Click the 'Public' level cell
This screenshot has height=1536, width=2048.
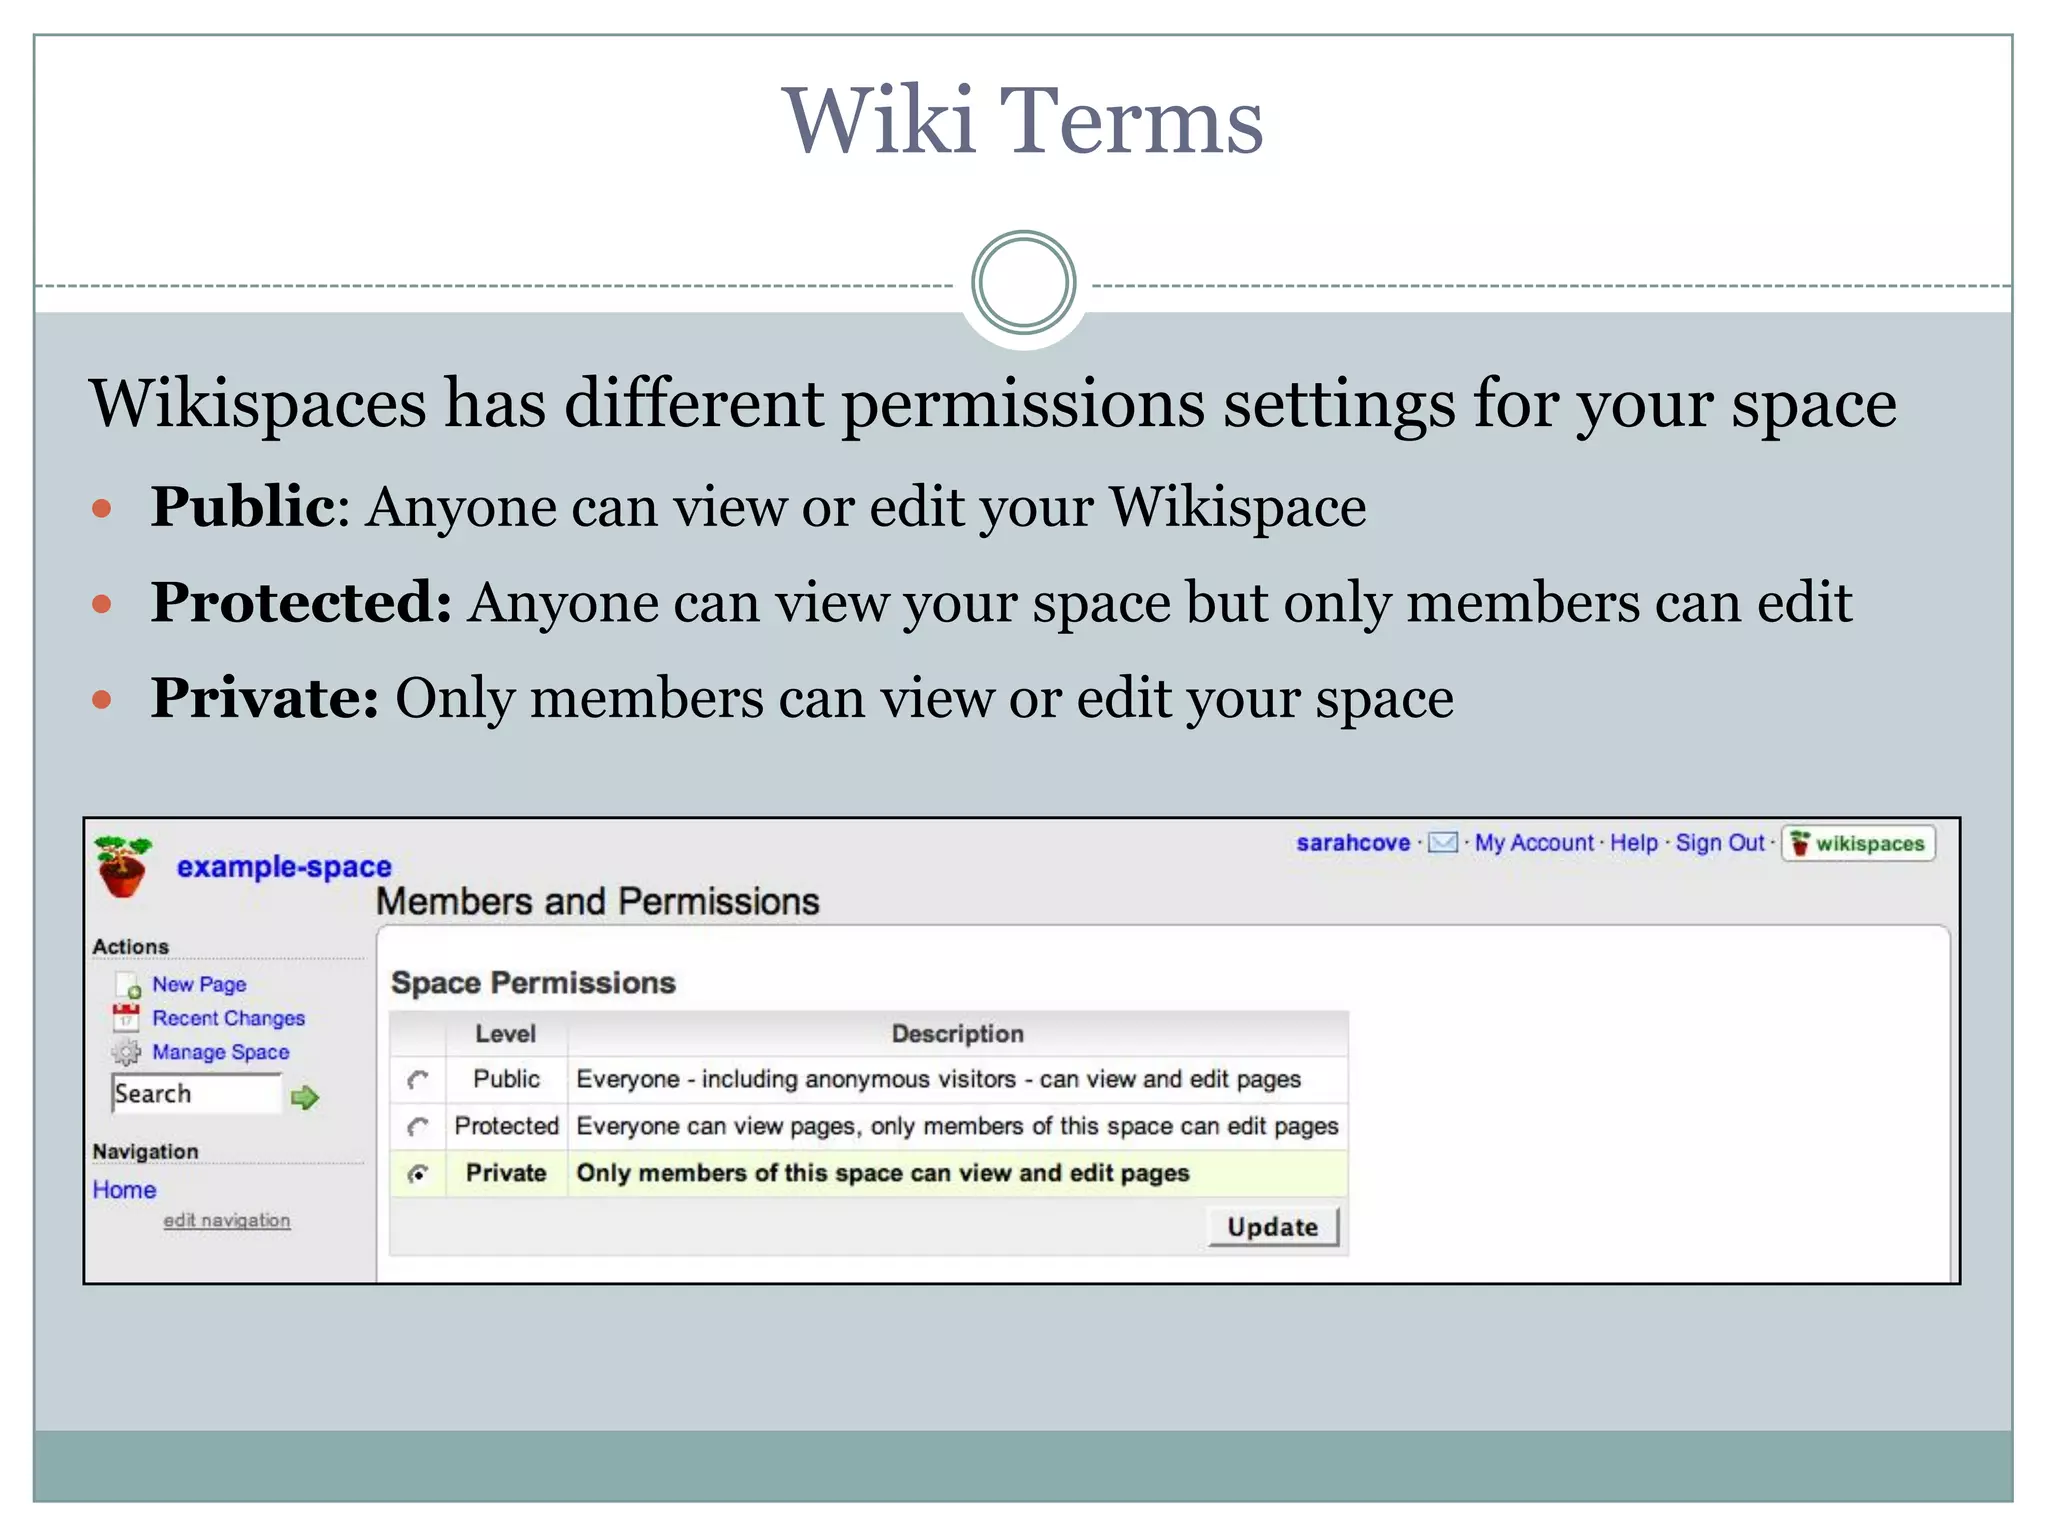[x=506, y=1079]
